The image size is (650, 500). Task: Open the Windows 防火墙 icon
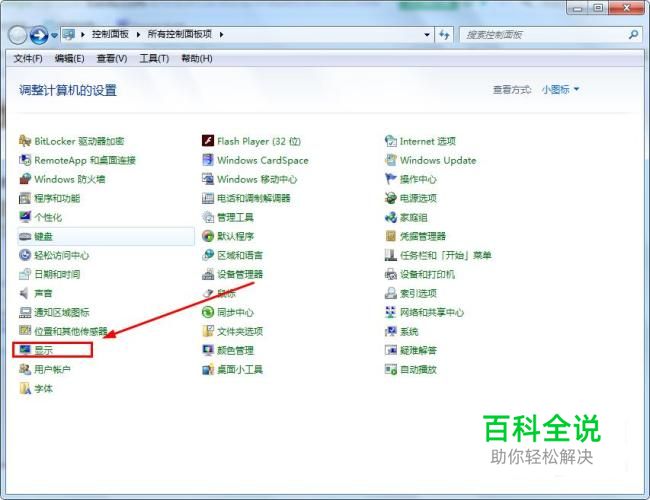(25, 179)
